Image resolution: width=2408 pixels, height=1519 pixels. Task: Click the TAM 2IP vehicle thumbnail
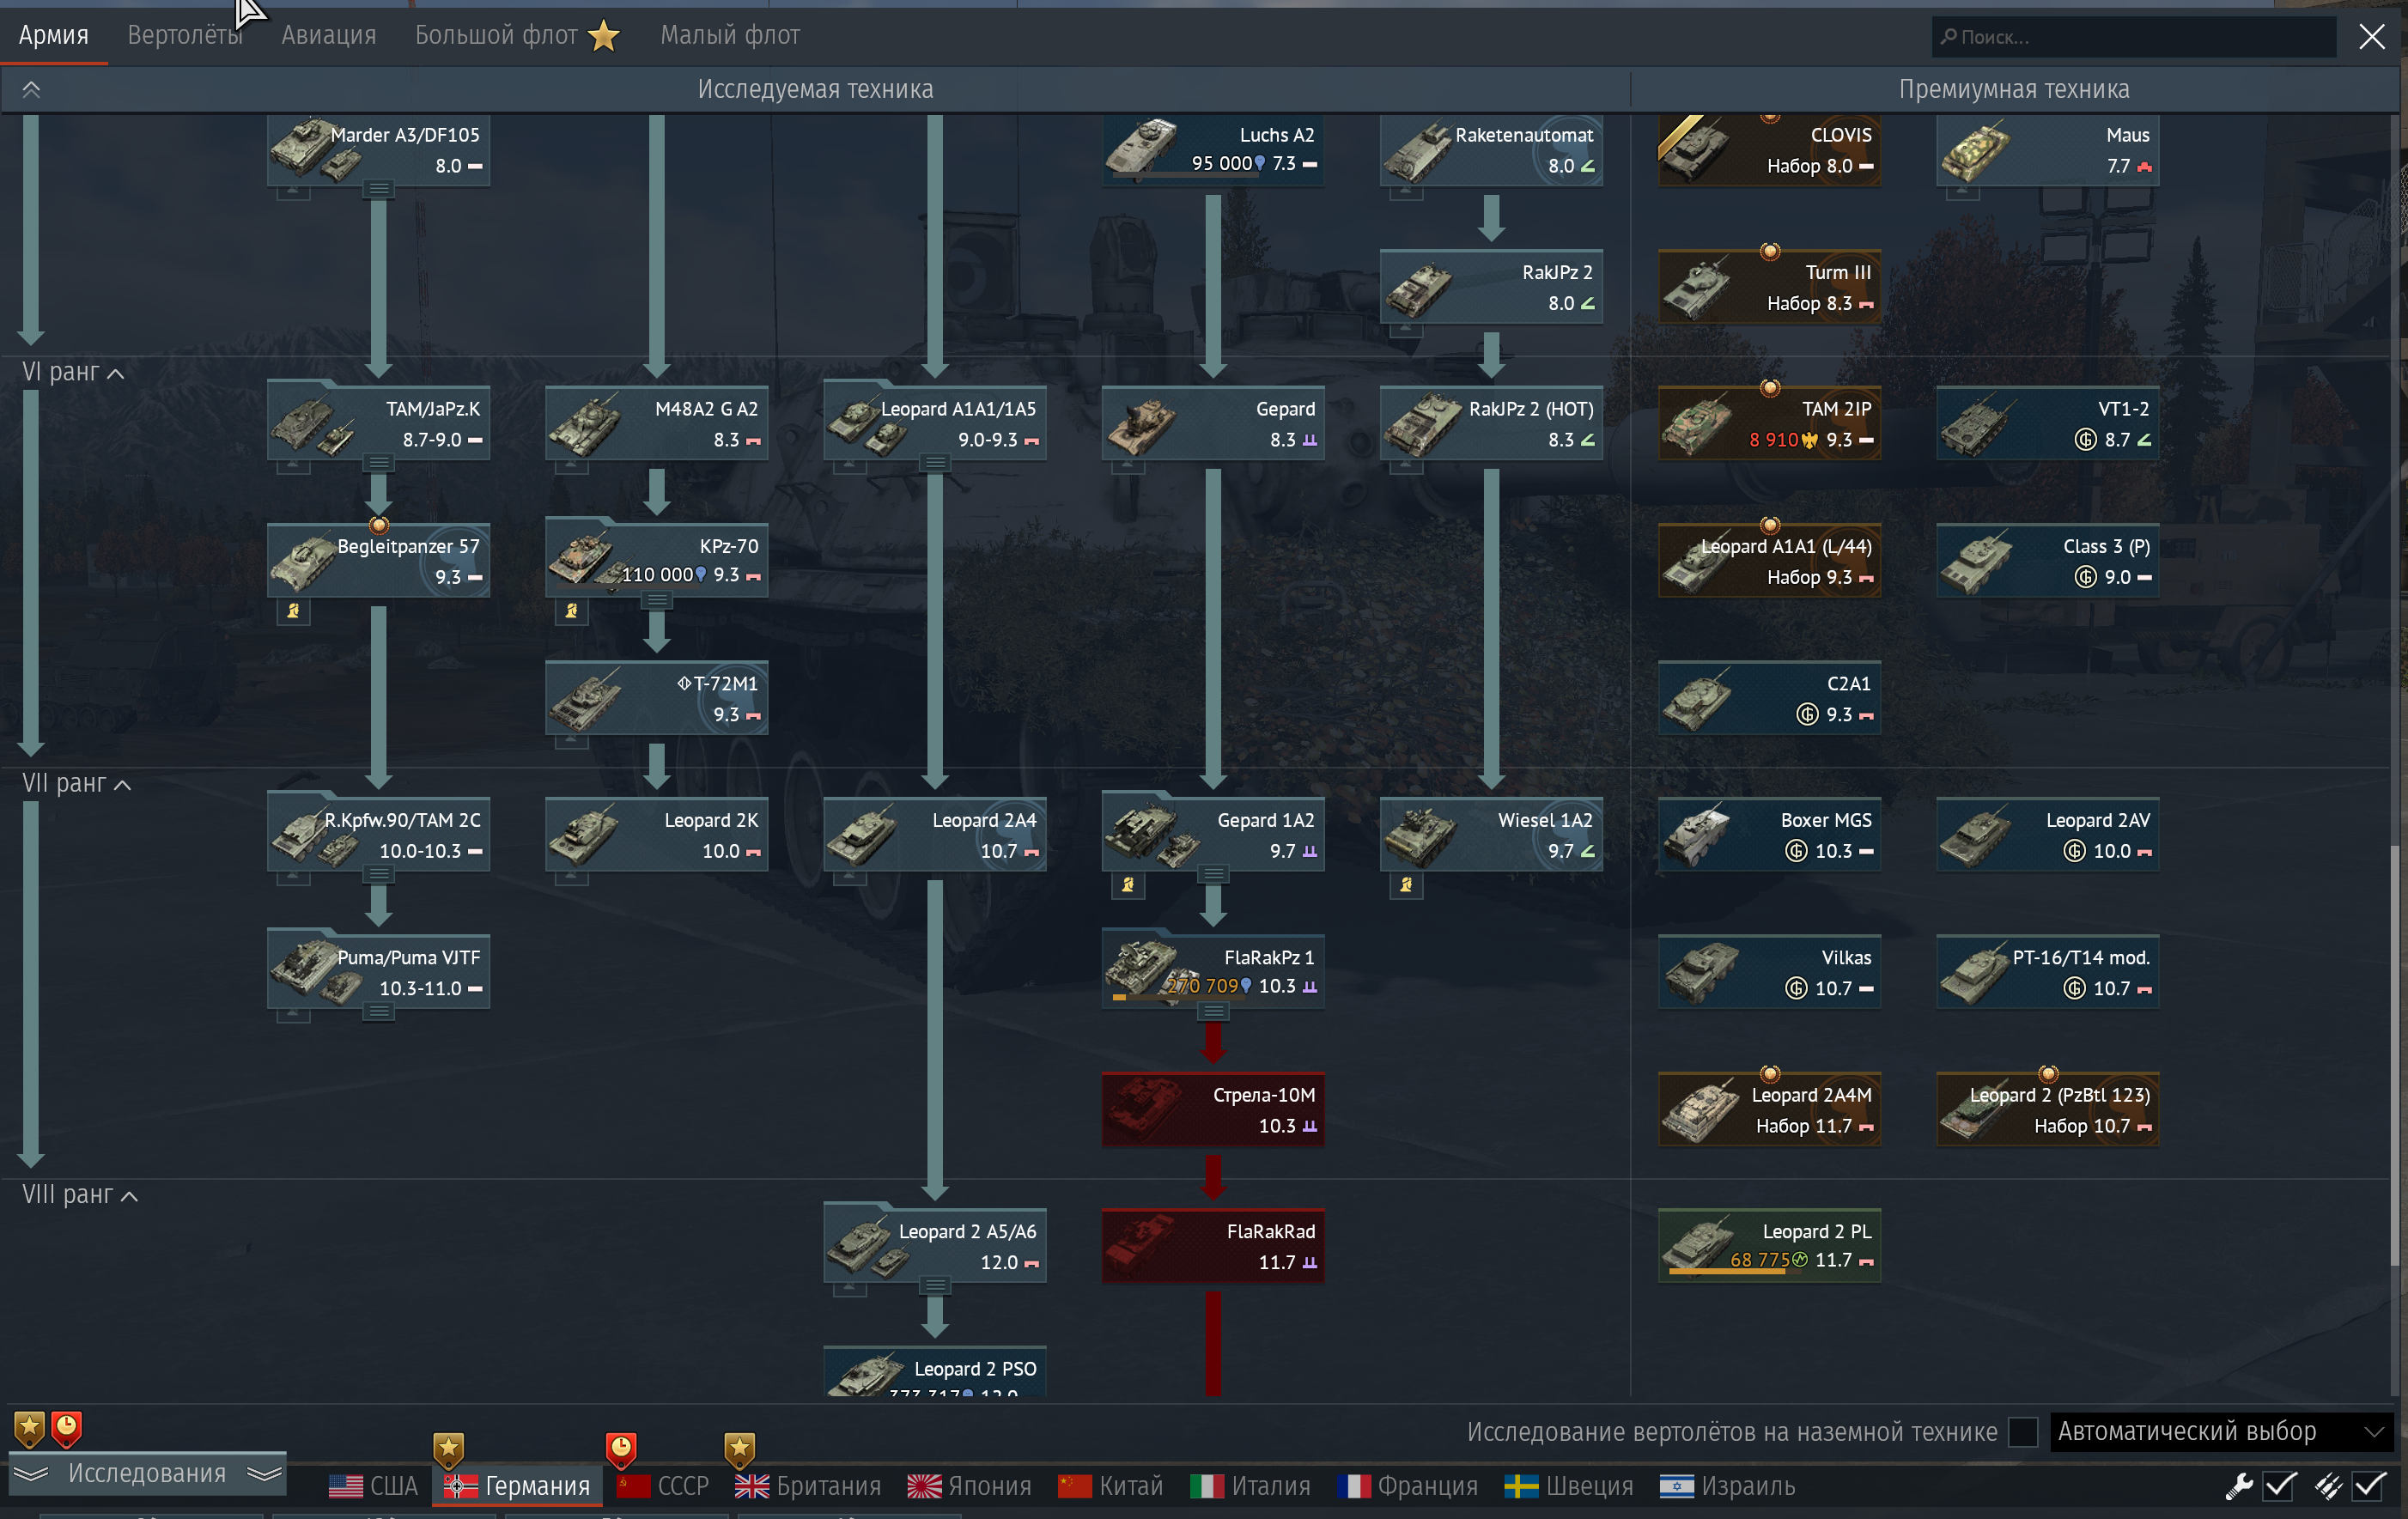(1697, 424)
